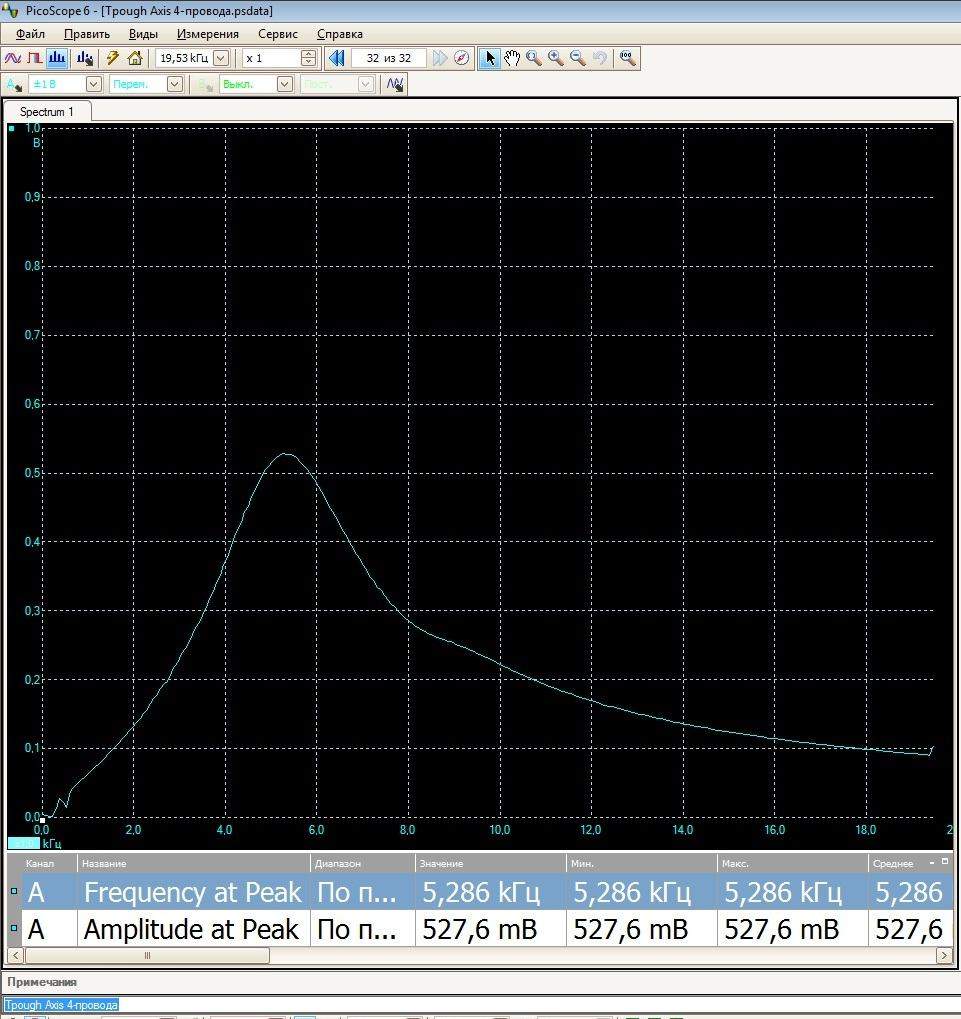This screenshot has height=1019, width=961.
Task: Select spectrum mode icon
Action: tap(57, 58)
